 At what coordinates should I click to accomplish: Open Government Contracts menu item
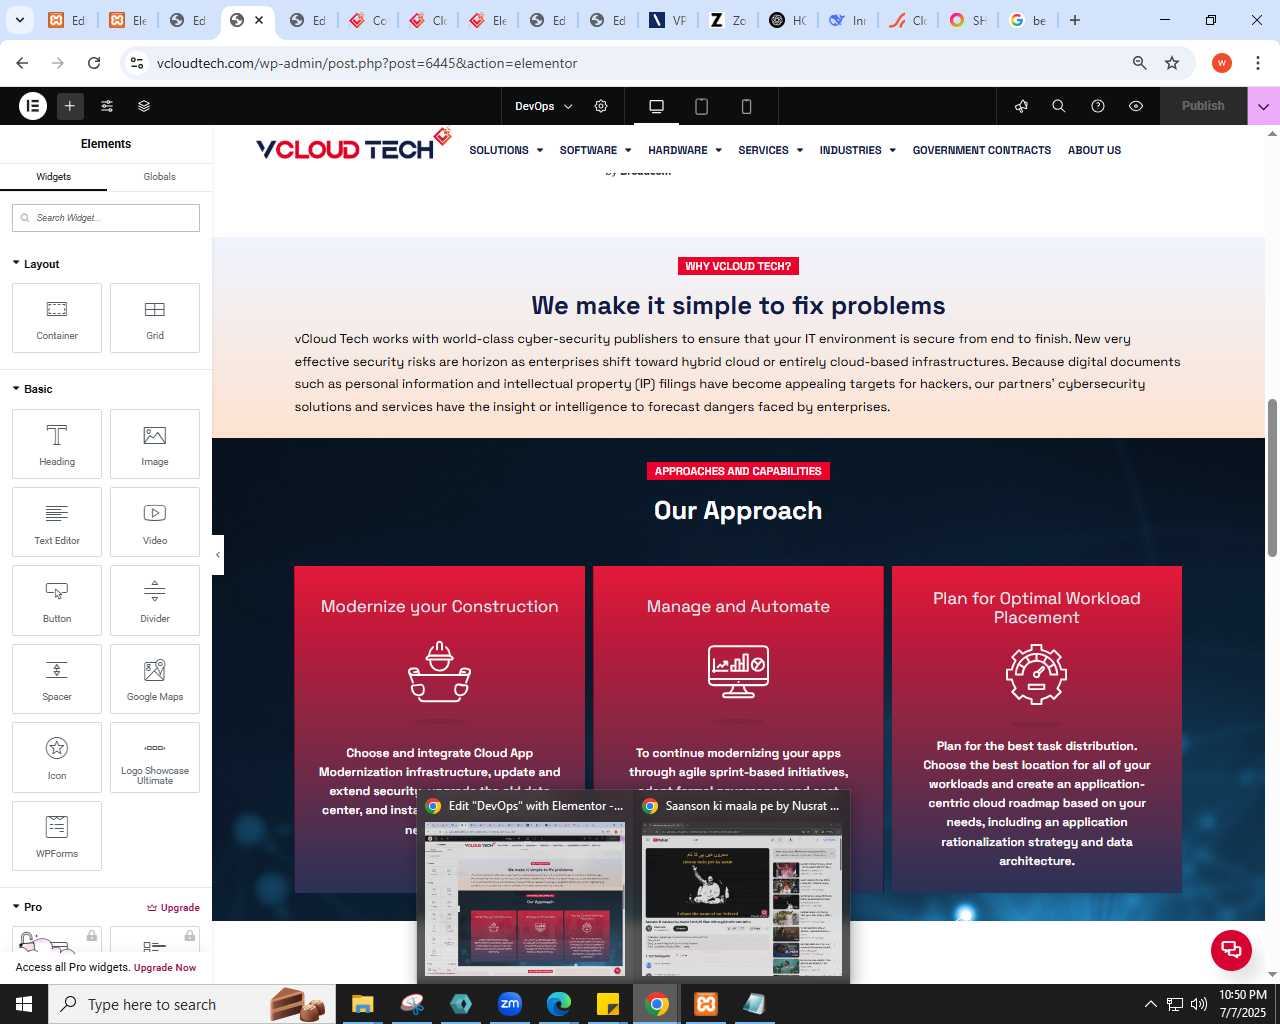[x=981, y=150]
